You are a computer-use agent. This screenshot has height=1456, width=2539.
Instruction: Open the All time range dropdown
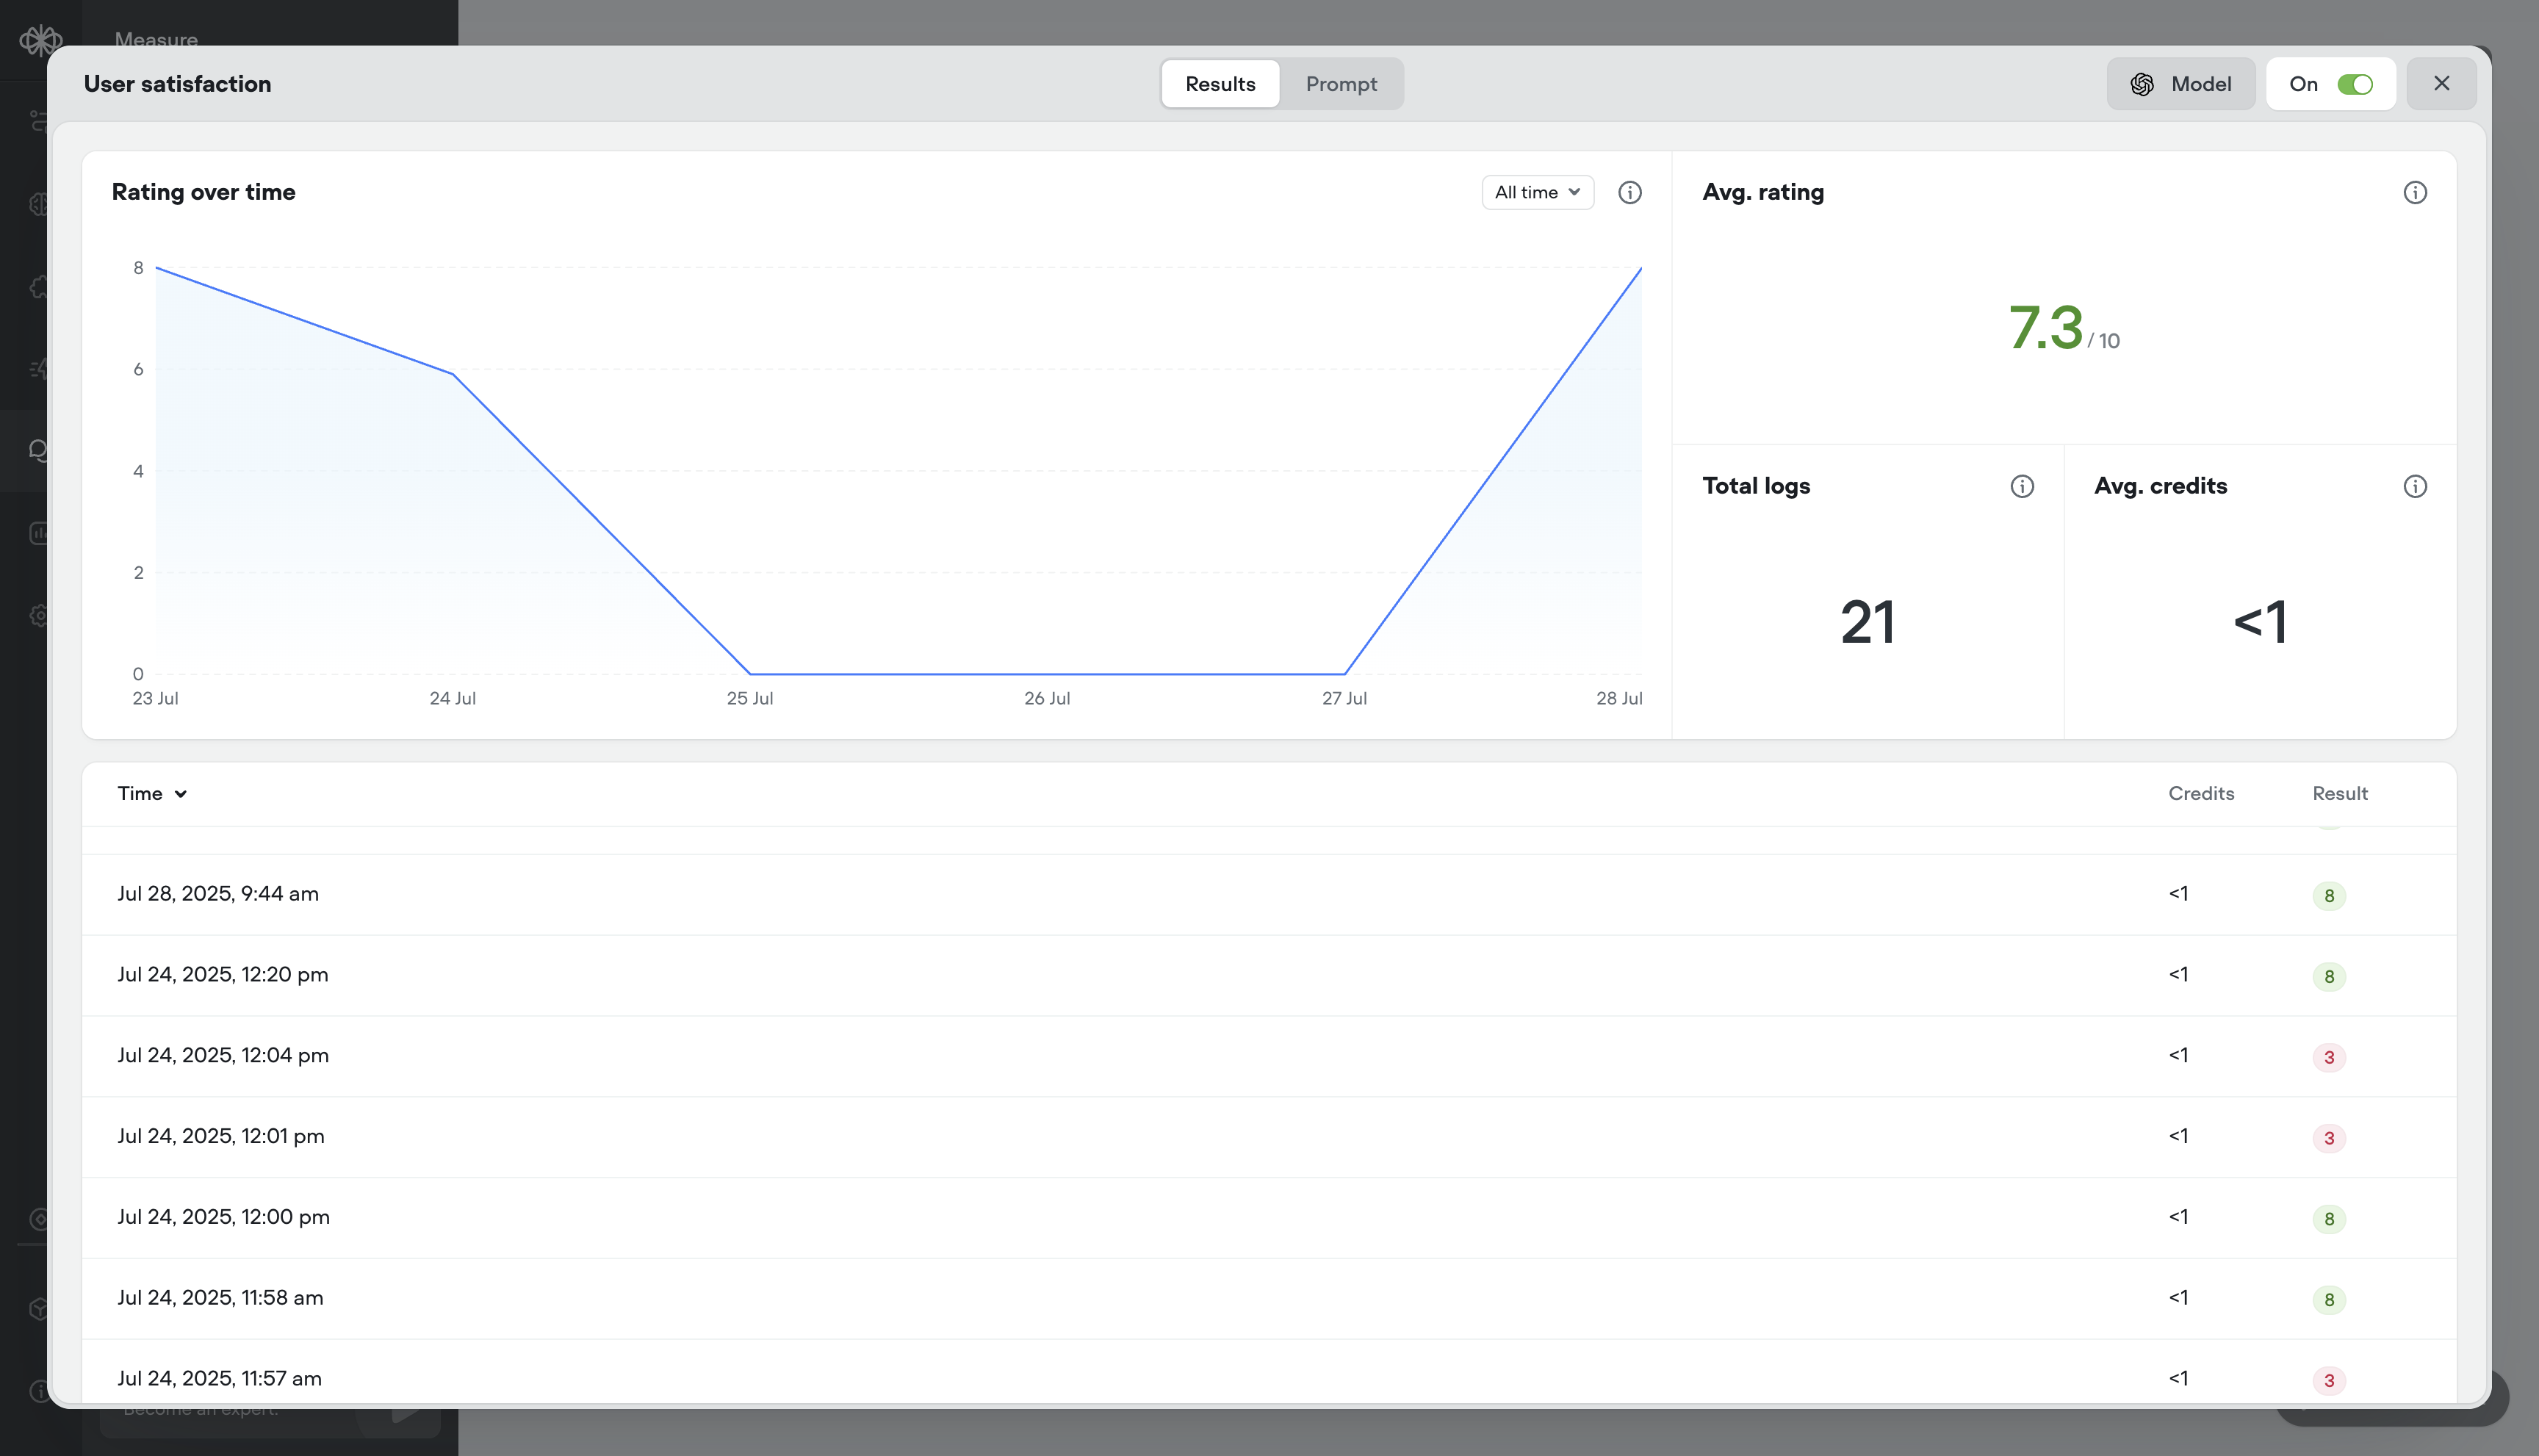click(1537, 192)
